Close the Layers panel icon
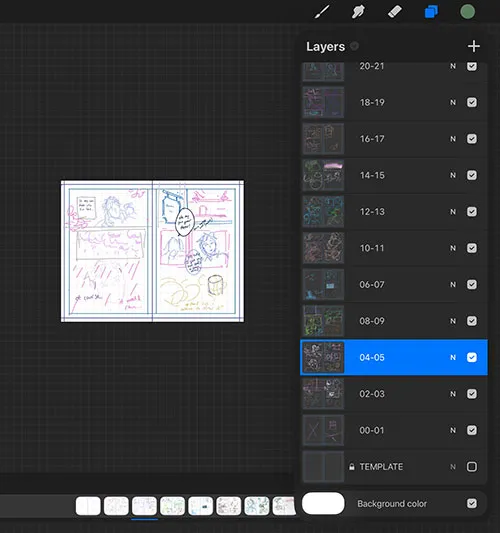The image size is (500, 533). [431, 12]
